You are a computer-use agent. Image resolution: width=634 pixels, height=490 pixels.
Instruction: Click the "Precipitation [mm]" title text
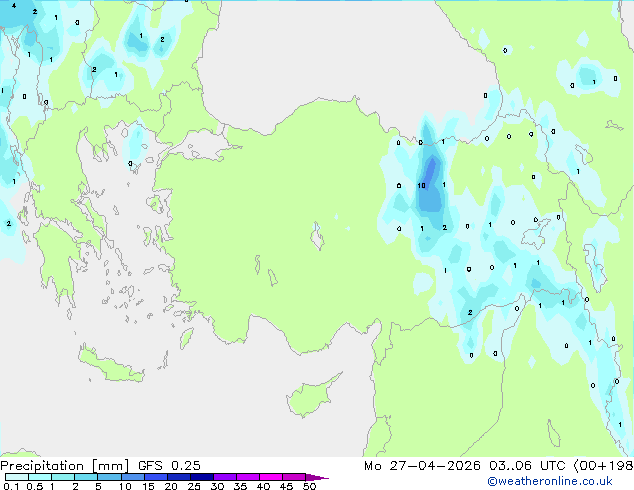coord(65,466)
